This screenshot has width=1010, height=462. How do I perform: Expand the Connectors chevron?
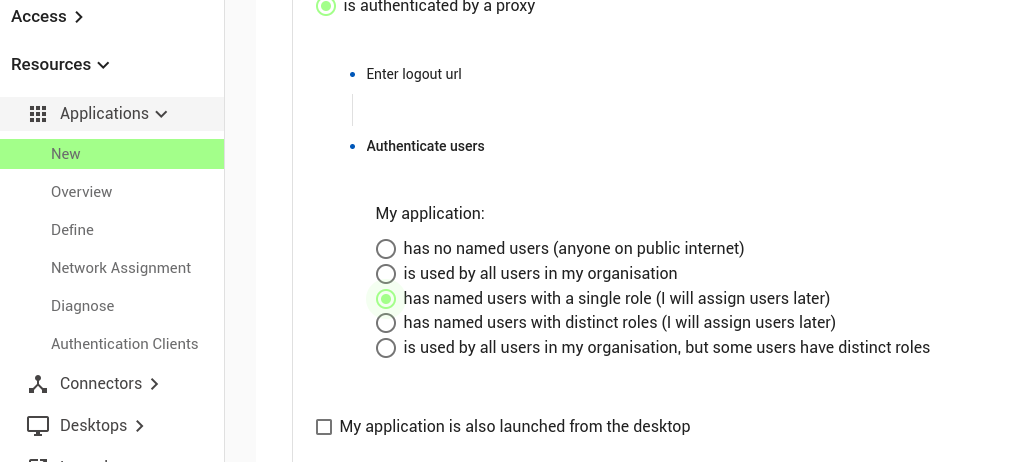[x=154, y=384]
